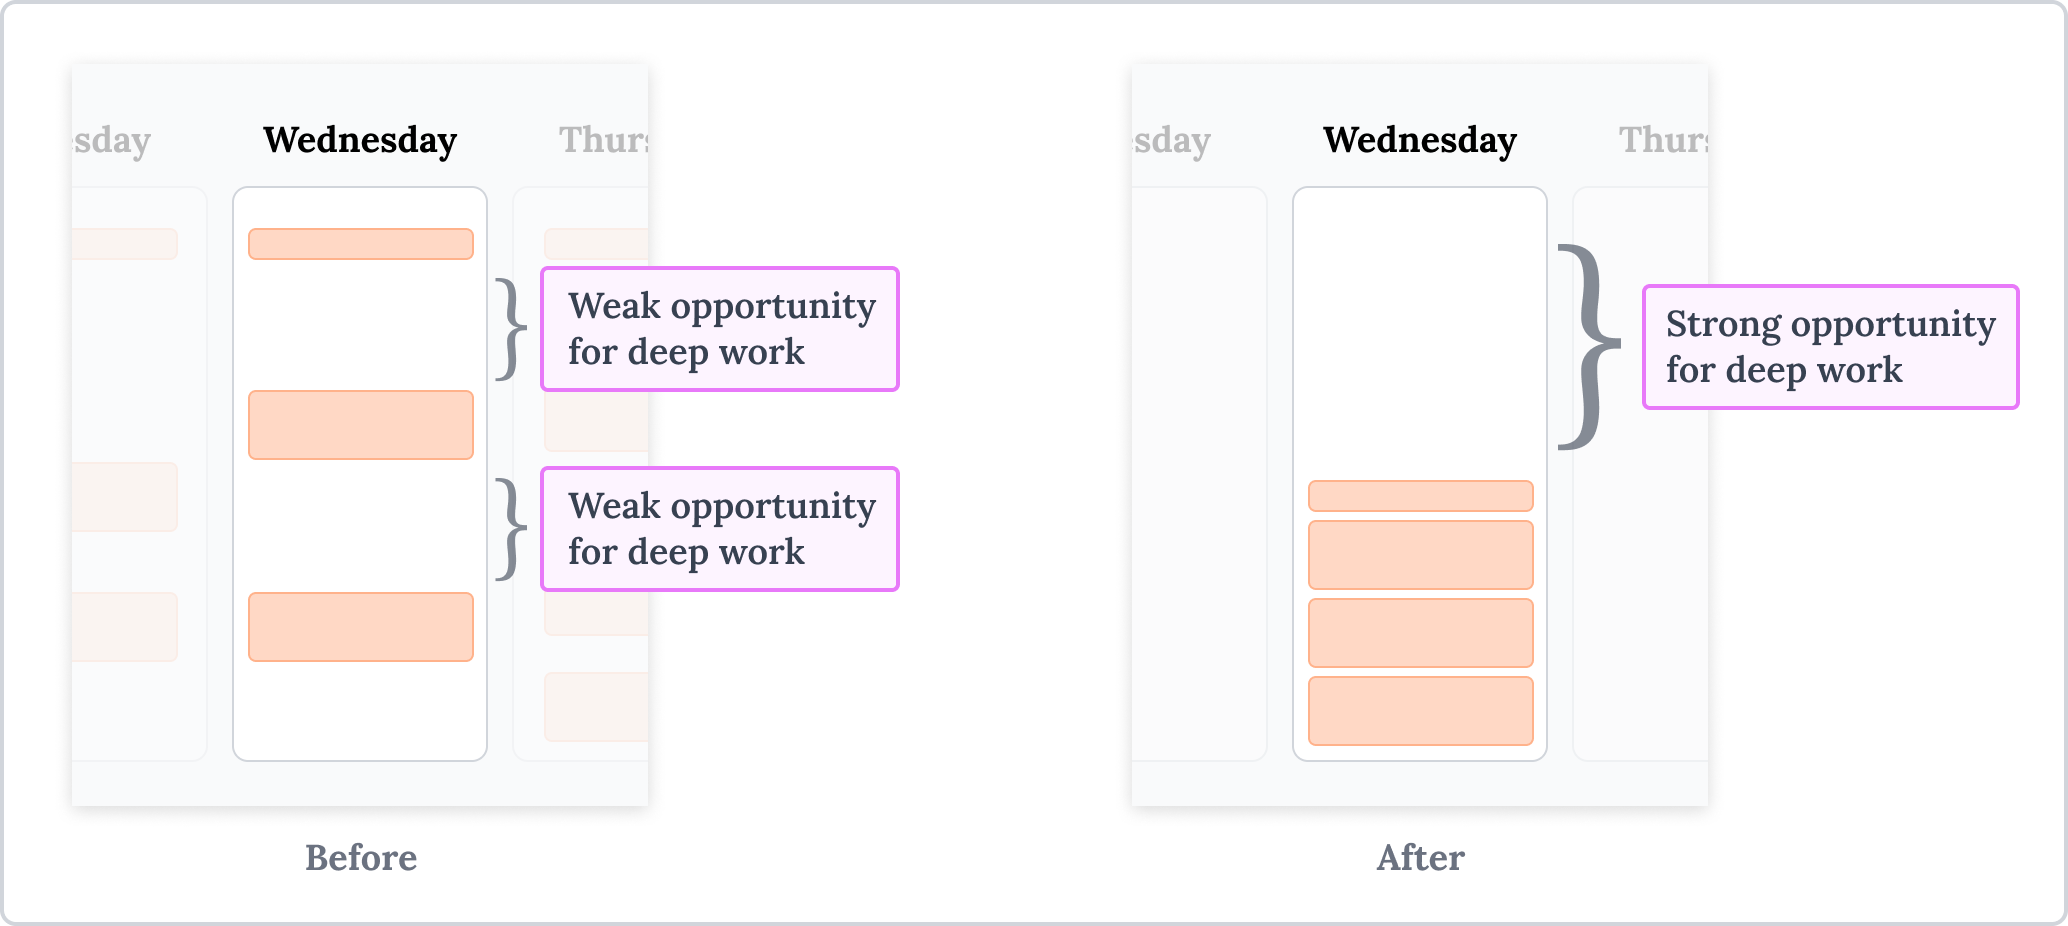Image resolution: width=2068 pixels, height=926 pixels.
Task: Click the "After" caption label
Action: point(1420,858)
